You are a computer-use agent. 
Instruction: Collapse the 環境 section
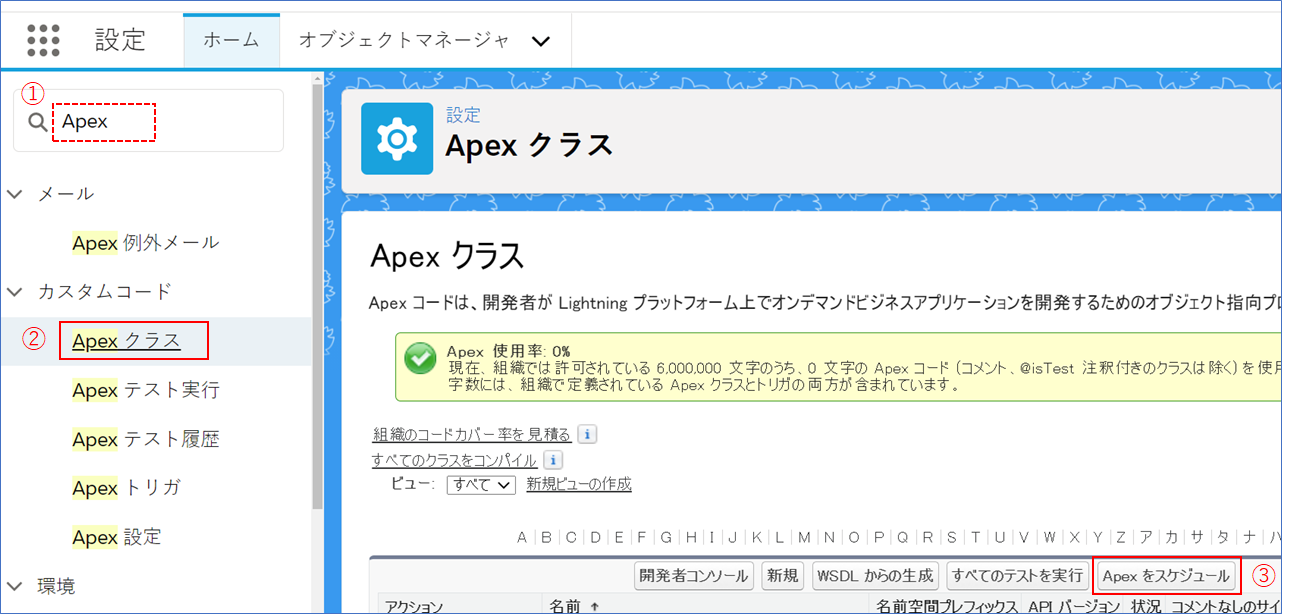16,586
